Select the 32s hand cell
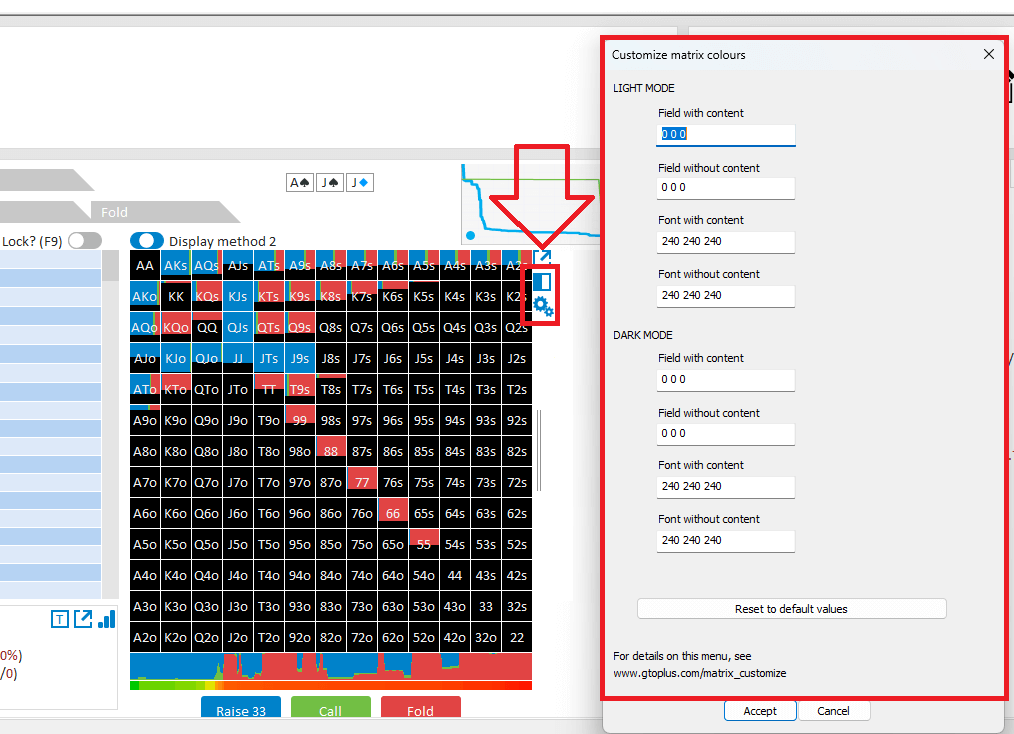The width and height of the screenshot is (1014, 734). 517,607
